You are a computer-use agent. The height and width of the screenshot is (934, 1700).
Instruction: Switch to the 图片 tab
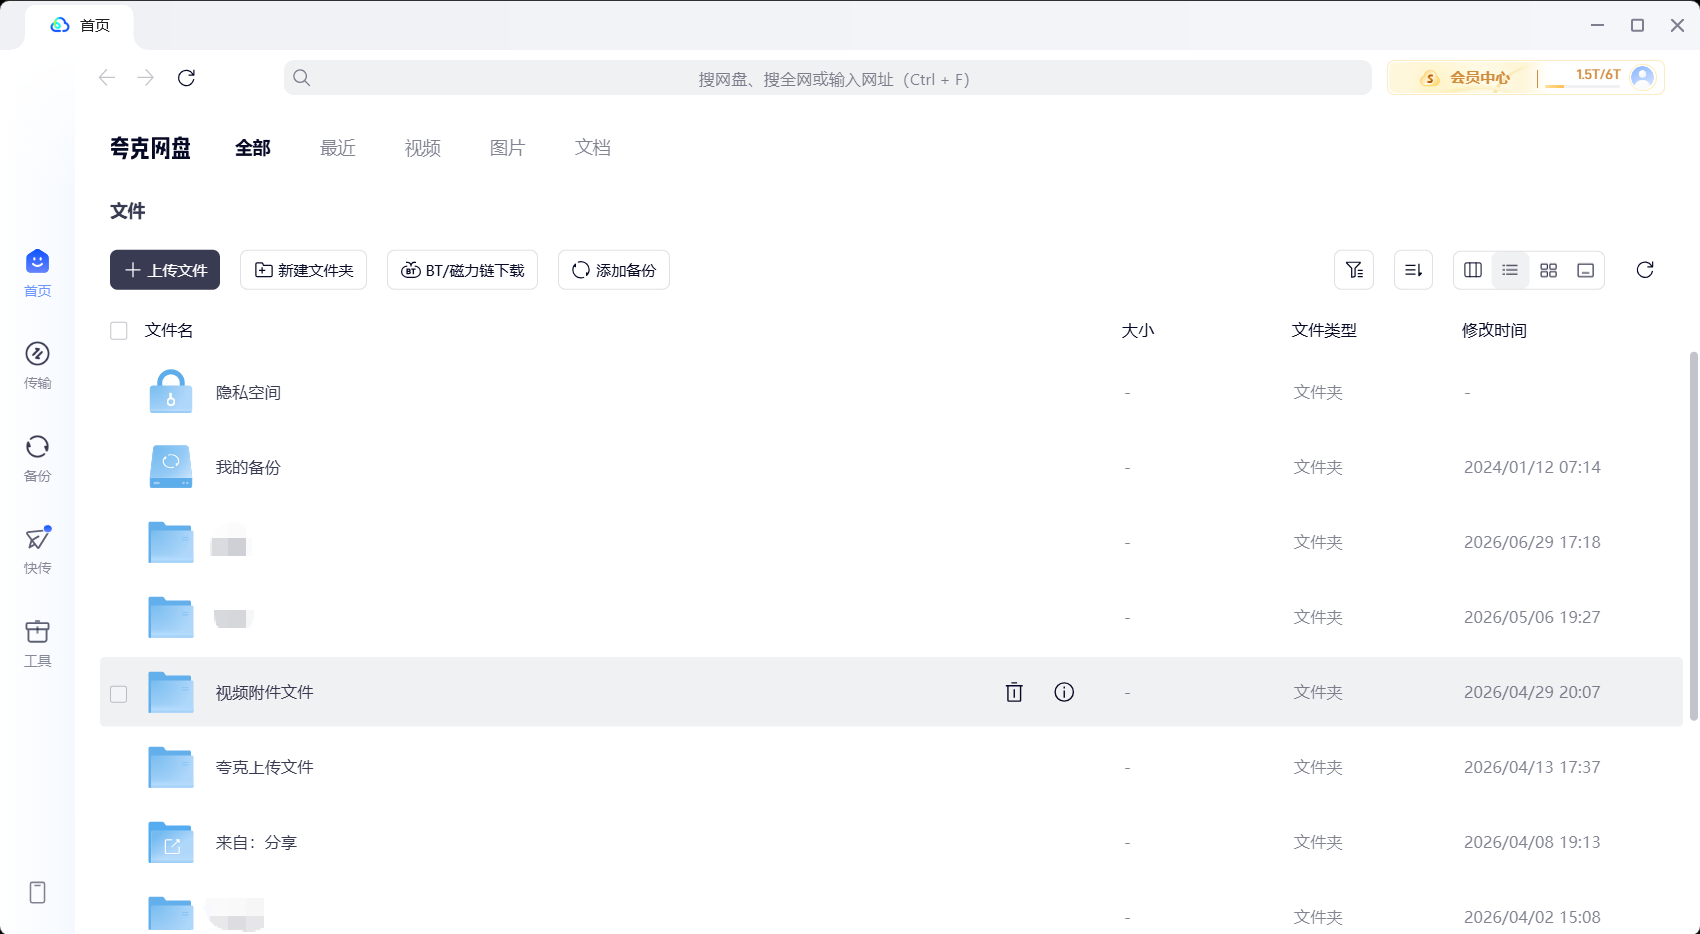pyautogui.click(x=508, y=148)
